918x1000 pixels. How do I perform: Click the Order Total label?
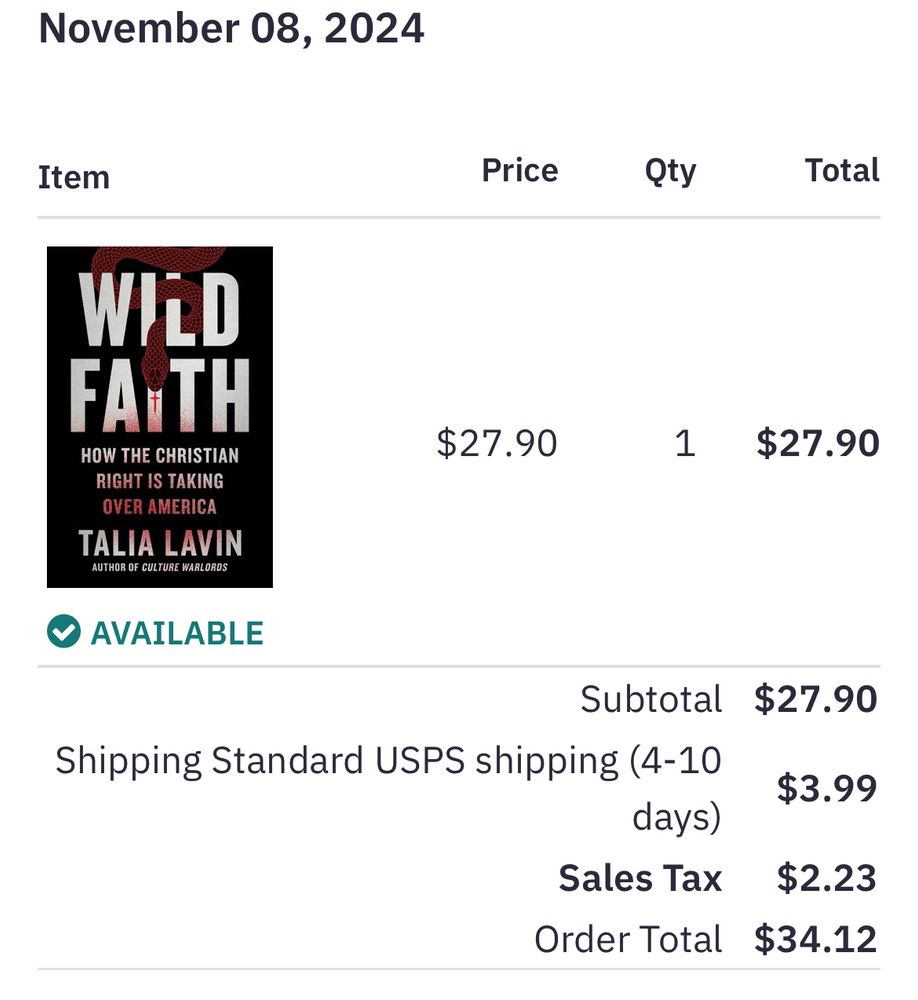click(628, 939)
